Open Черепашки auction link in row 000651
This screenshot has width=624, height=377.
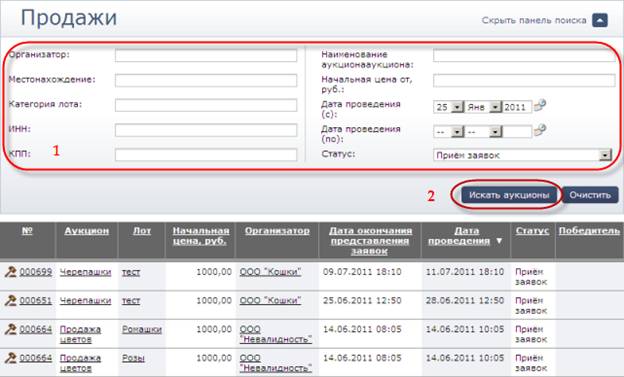click(85, 301)
